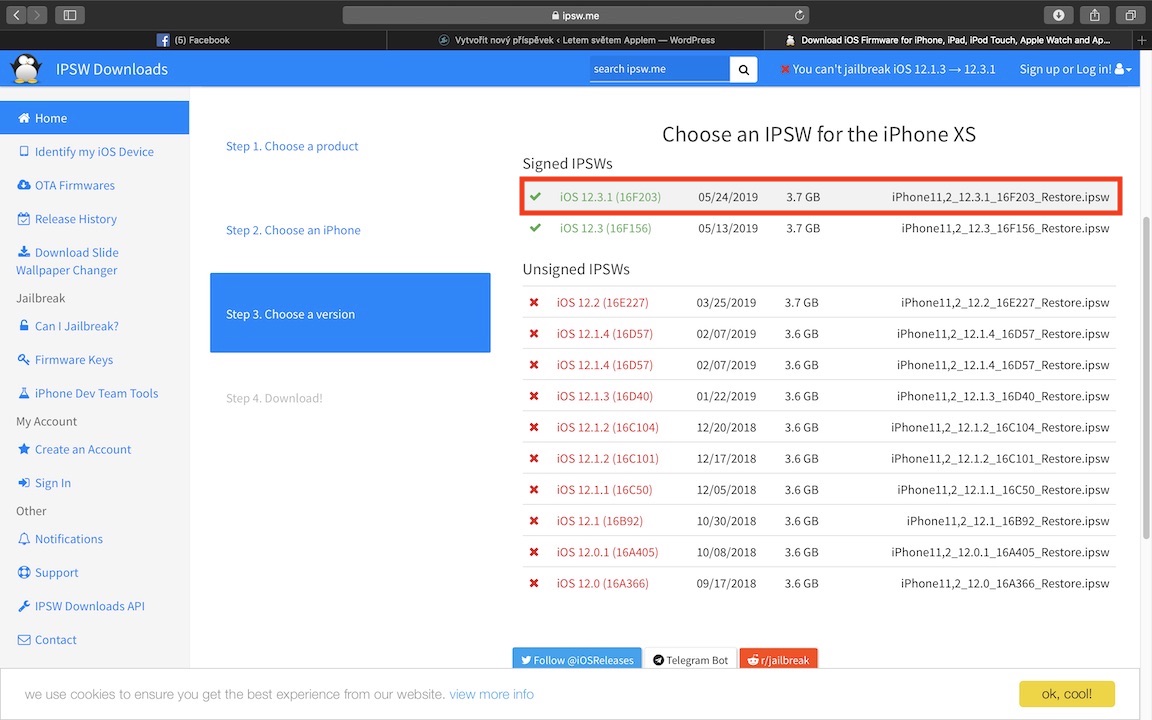Screen dimensions: 1152x720
Task: Click the lifebuoy icon beside Support
Action: pos(24,572)
